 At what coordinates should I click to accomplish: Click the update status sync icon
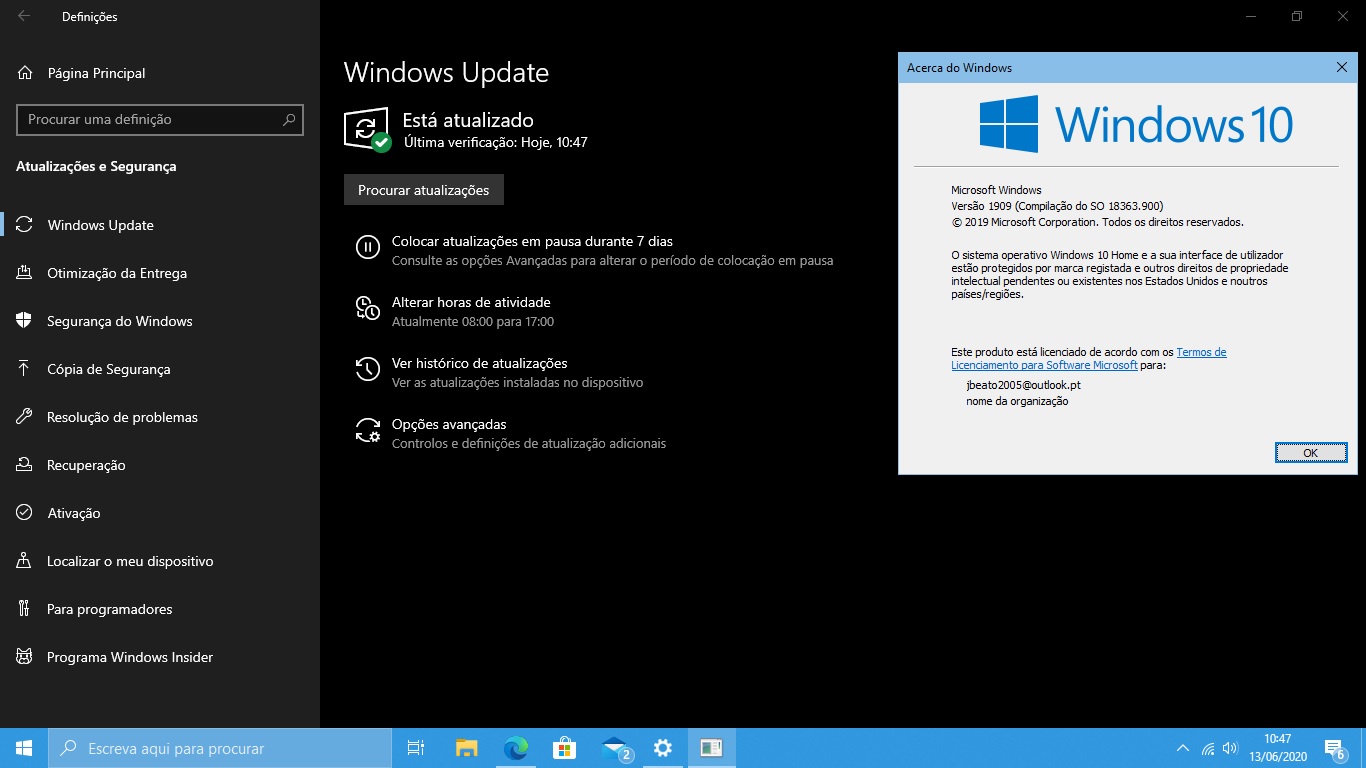pyautogui.click(x=367, y=130)
